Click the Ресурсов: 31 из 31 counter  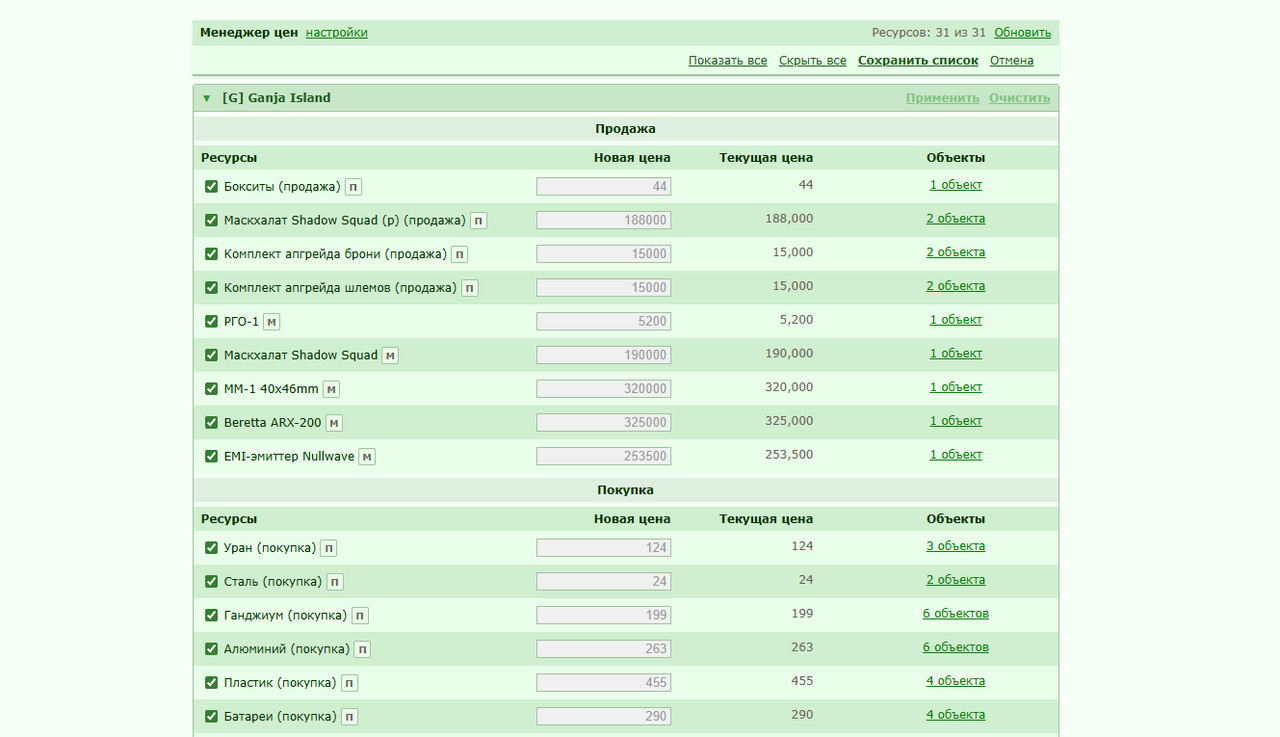point(929,33)
